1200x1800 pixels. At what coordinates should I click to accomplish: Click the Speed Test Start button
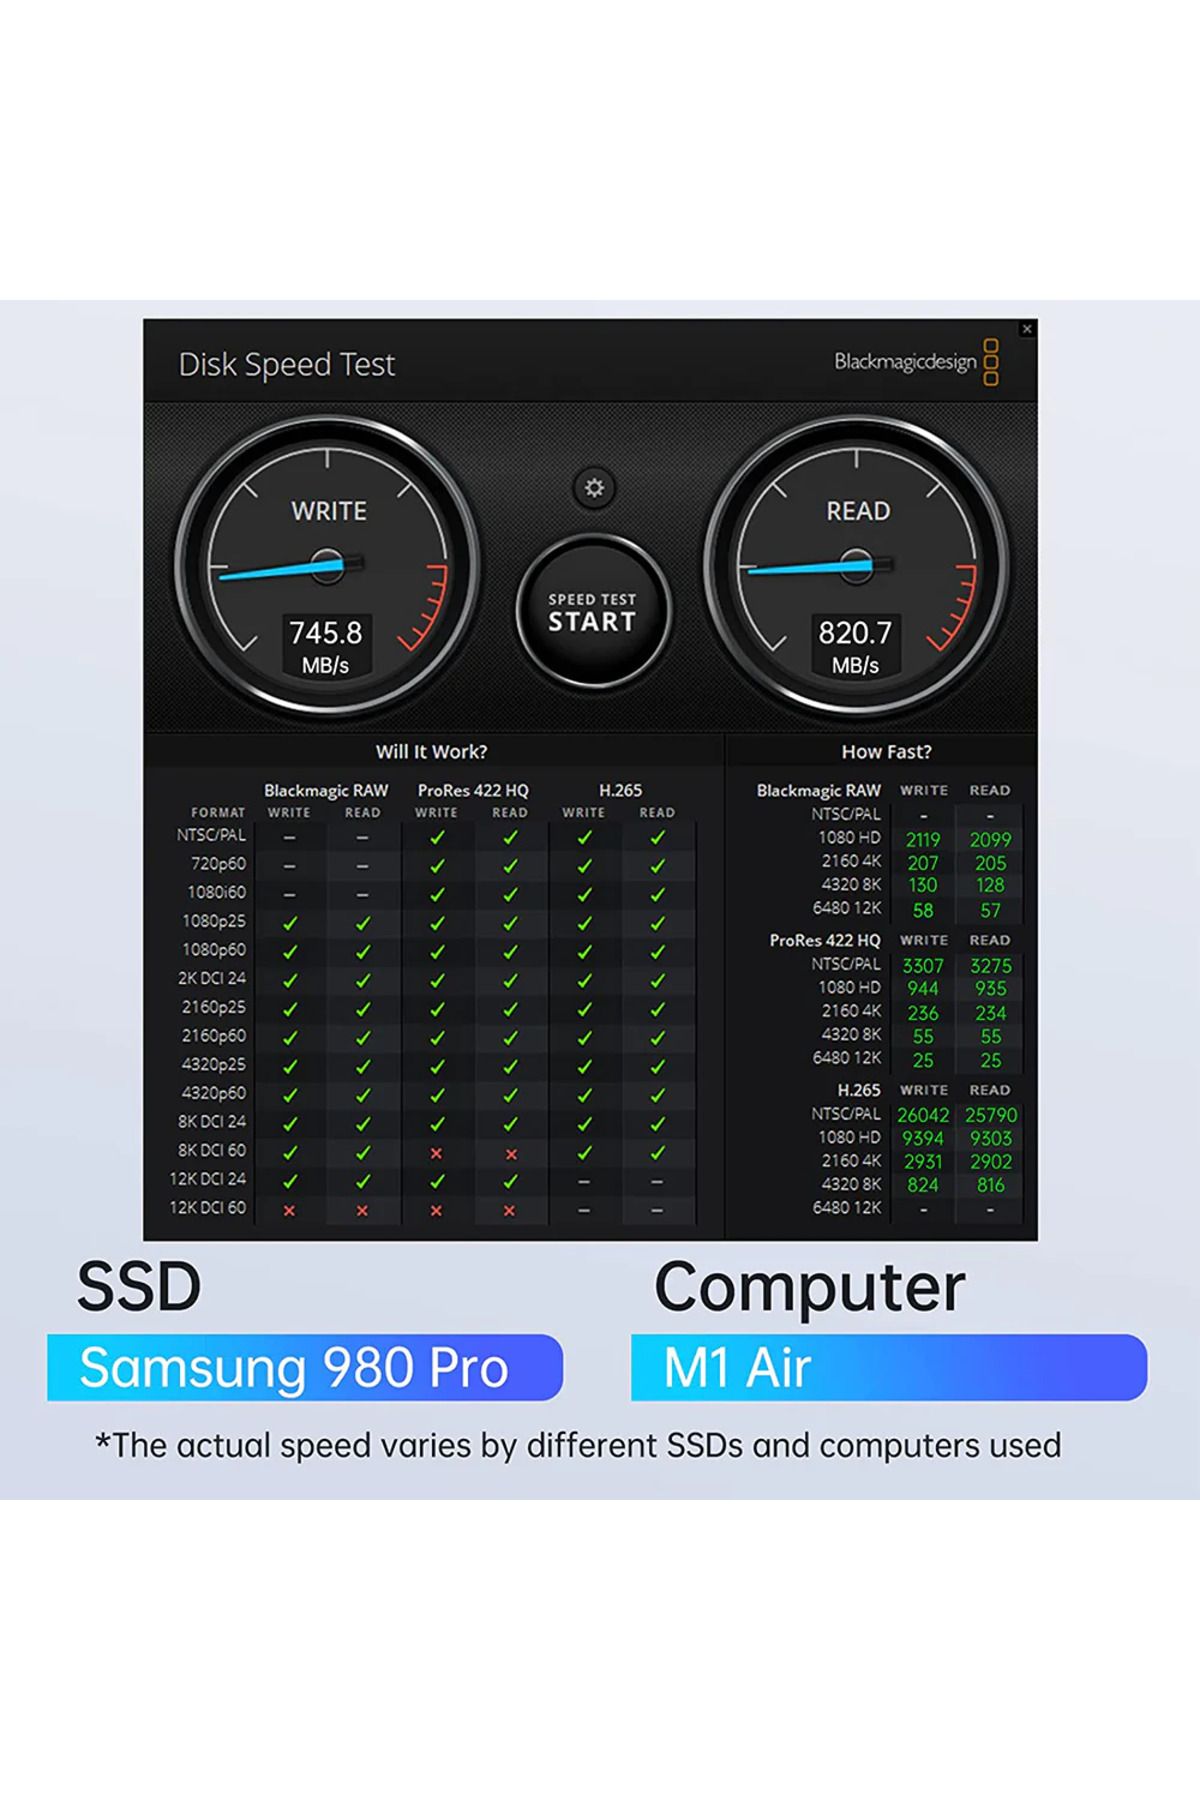click(x=592, y=612)
